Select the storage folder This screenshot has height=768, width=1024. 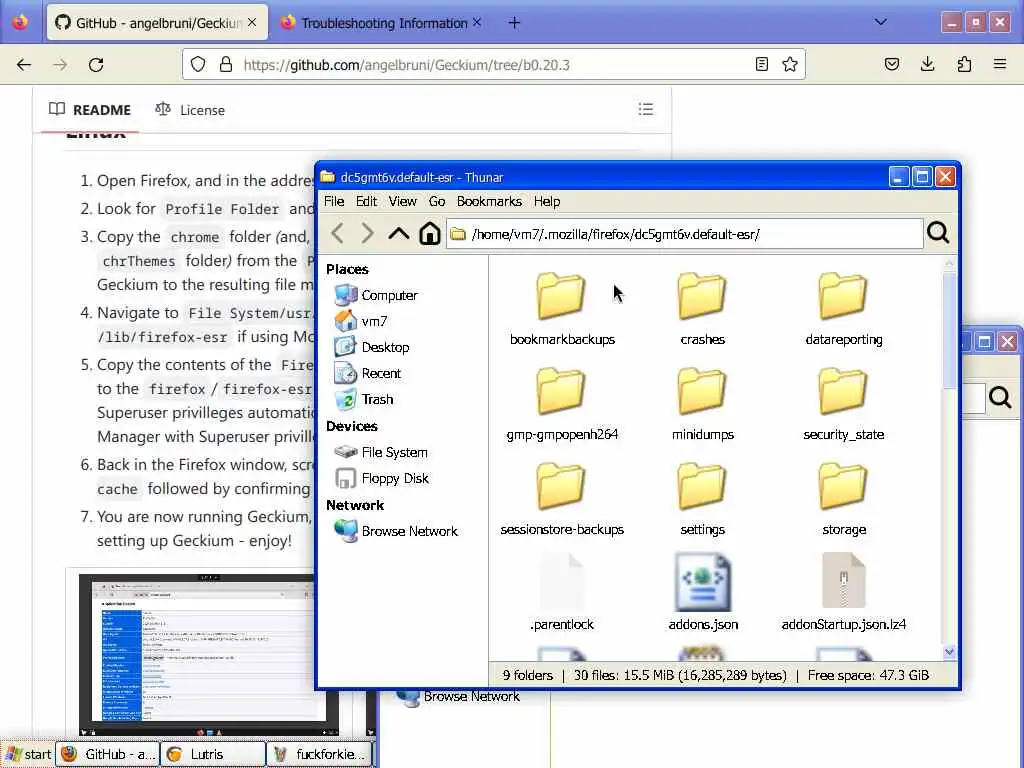(x=843, y=498)
